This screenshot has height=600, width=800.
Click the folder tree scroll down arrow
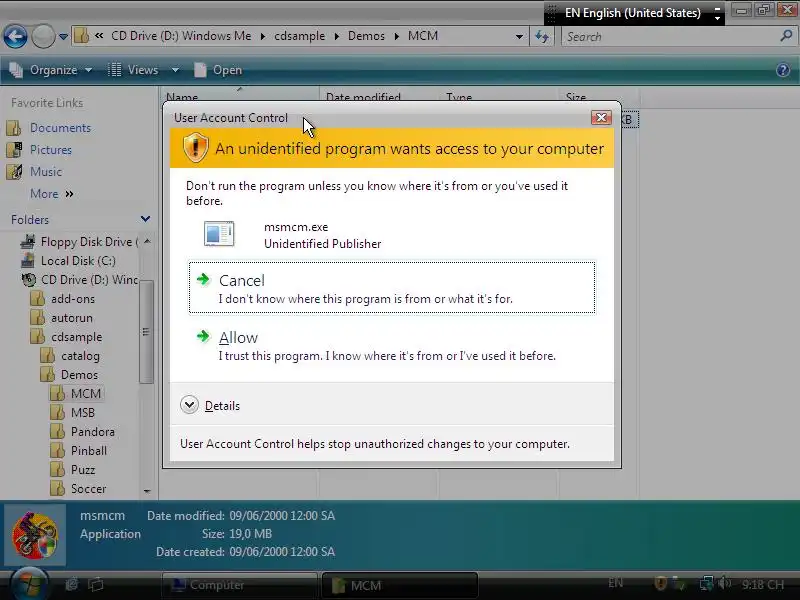[x=147, y=491]
